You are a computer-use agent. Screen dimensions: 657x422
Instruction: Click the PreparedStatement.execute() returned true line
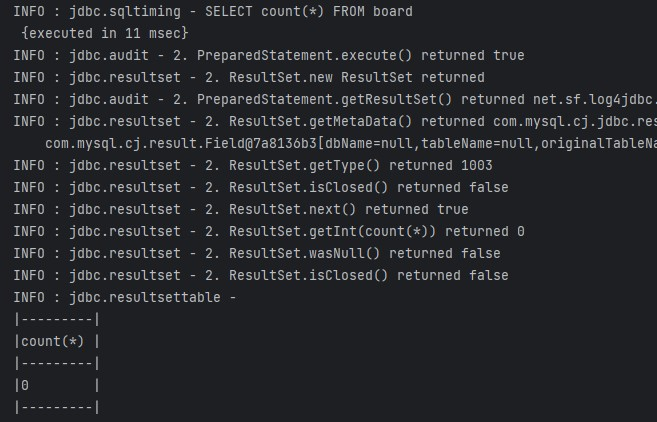(x=269, y=55)
